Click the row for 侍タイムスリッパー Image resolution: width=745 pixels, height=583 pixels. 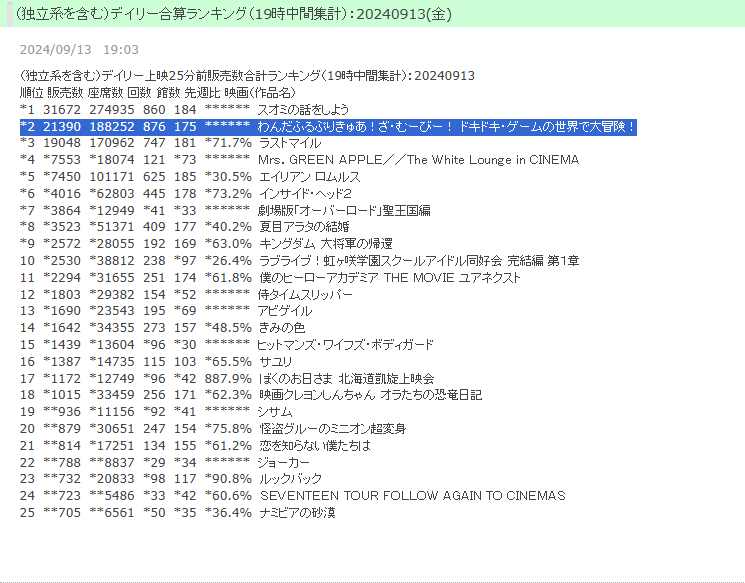pos(186,295)
